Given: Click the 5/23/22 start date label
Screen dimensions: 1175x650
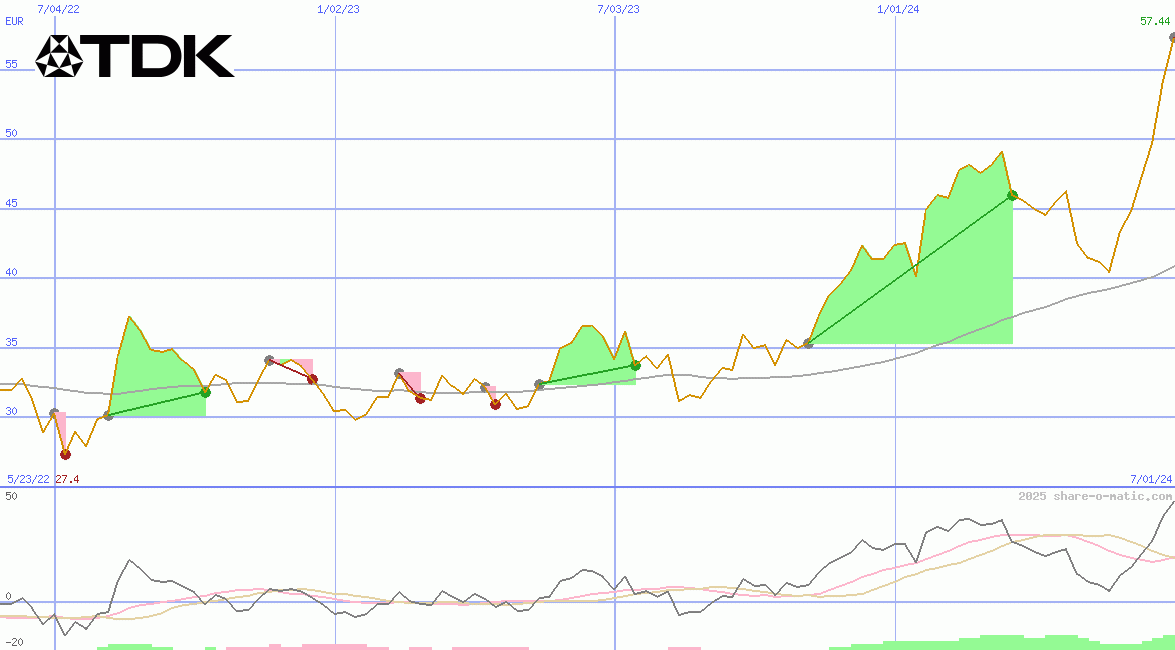Looking at the screenshot, I should pos(28,479).
